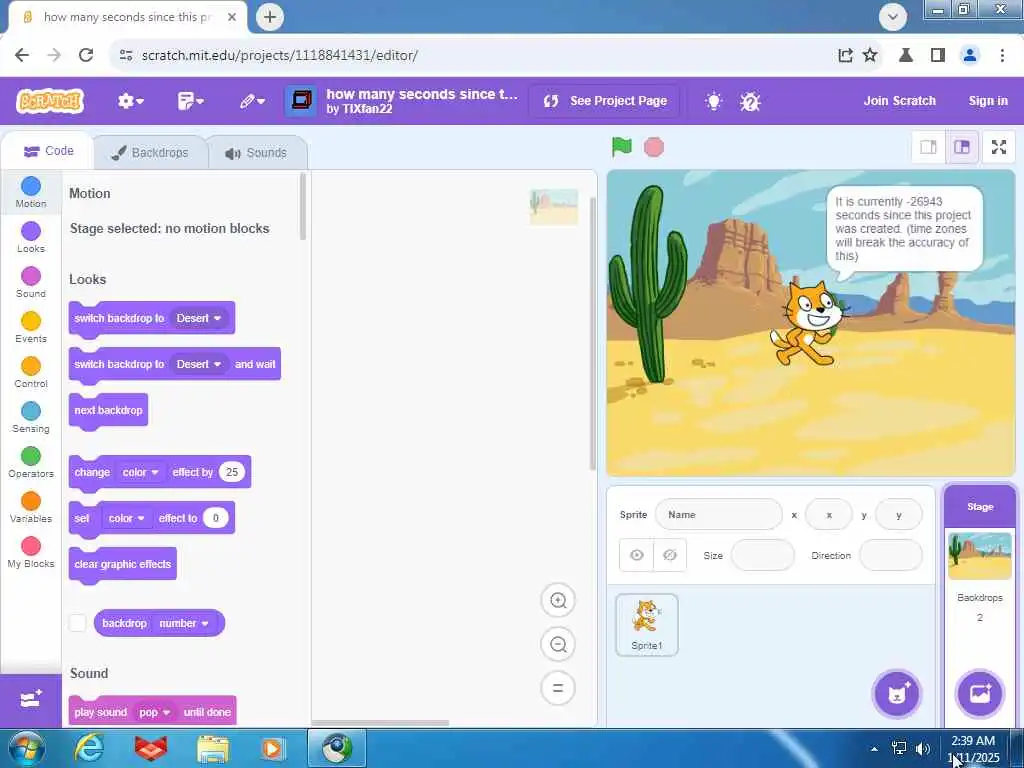This screenshot has height=768, width=1024.
Task: Open the File menu dropdown
Action: coord(191,101)
